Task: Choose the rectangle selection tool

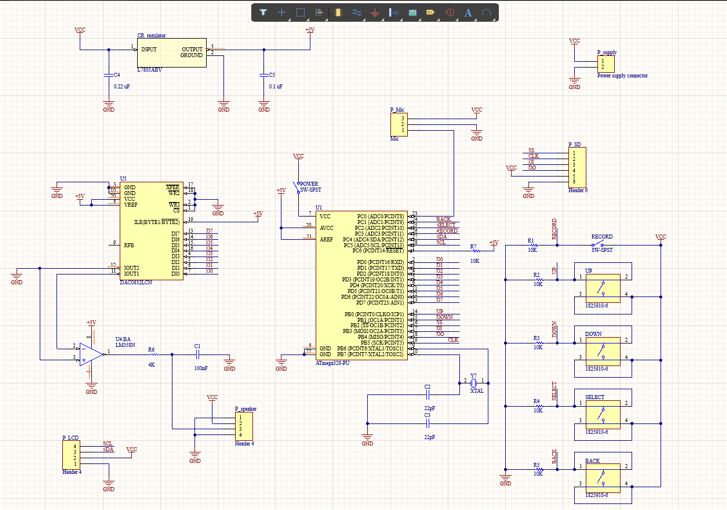Action: [x=300, y=13]
